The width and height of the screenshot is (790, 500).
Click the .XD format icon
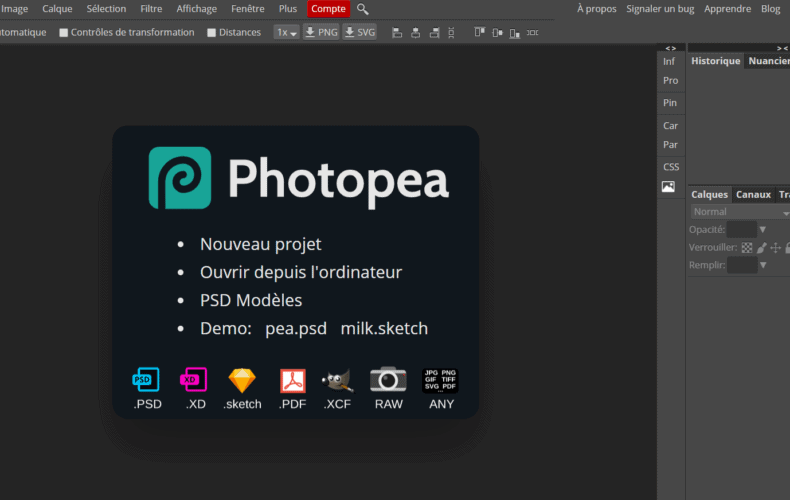[x=193, y=380]
